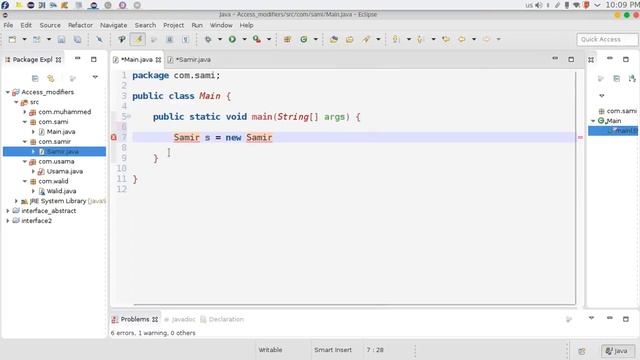
Task: Expand the JRE System Library node
Action: [x=16, y=201]
